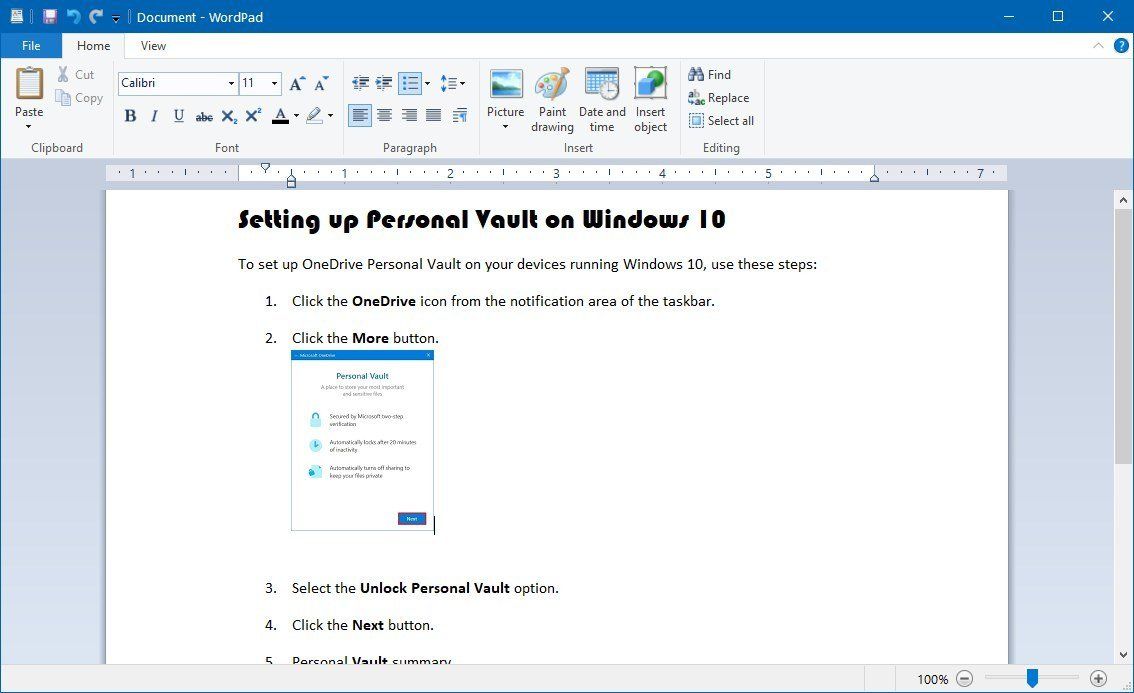Switch to the View tab
Image resolution: width=1134 pixels, height=693 pixels.
pos(152,45)
